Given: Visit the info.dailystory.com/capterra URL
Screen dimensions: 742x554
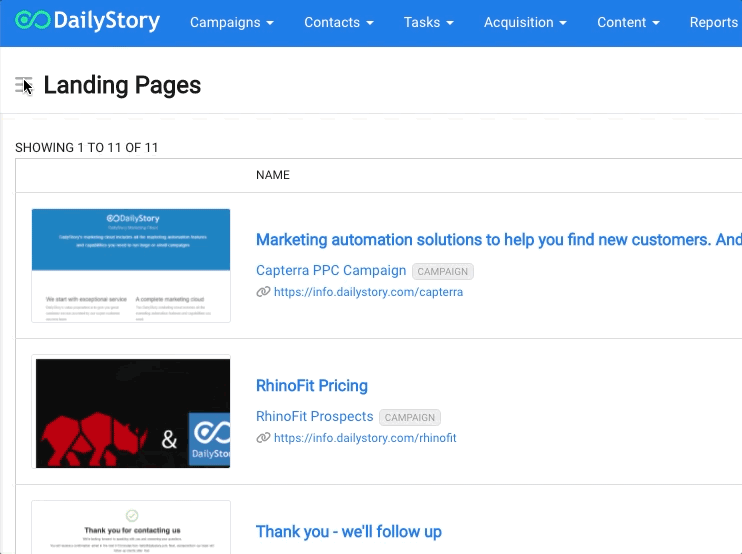Looking at the screenshot, I should (x=368, y=292).
